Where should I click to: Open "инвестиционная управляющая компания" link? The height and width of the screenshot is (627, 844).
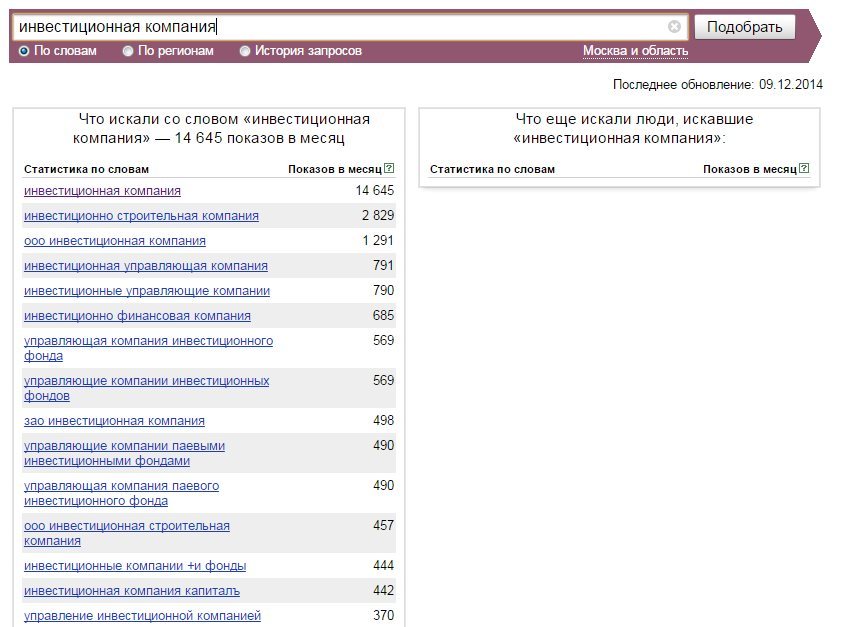tap(146, 266)
